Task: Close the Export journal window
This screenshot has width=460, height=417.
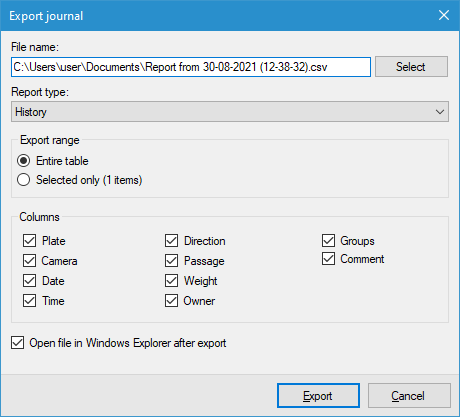Action: coord(444,15)
